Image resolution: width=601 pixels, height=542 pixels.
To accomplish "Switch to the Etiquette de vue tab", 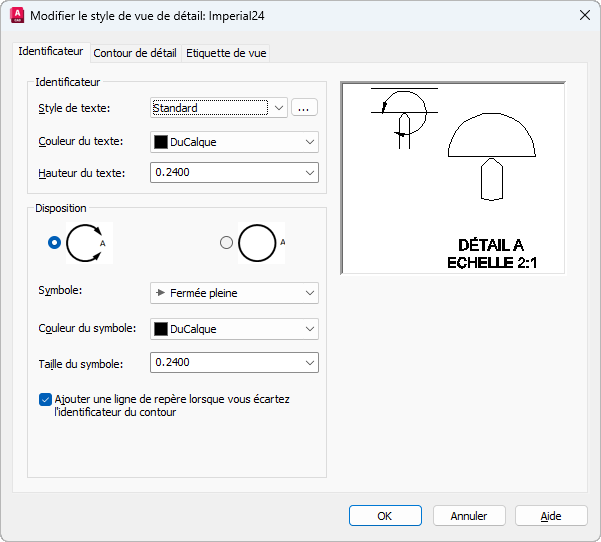I will (x=226, y=53).
